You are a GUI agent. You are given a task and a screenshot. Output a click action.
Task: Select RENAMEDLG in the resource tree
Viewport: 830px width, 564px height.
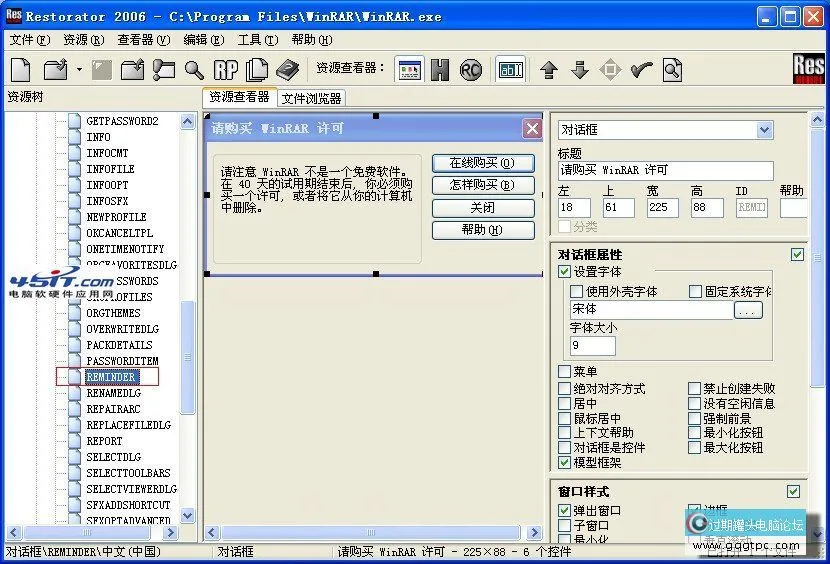click(x=114, y=393)
